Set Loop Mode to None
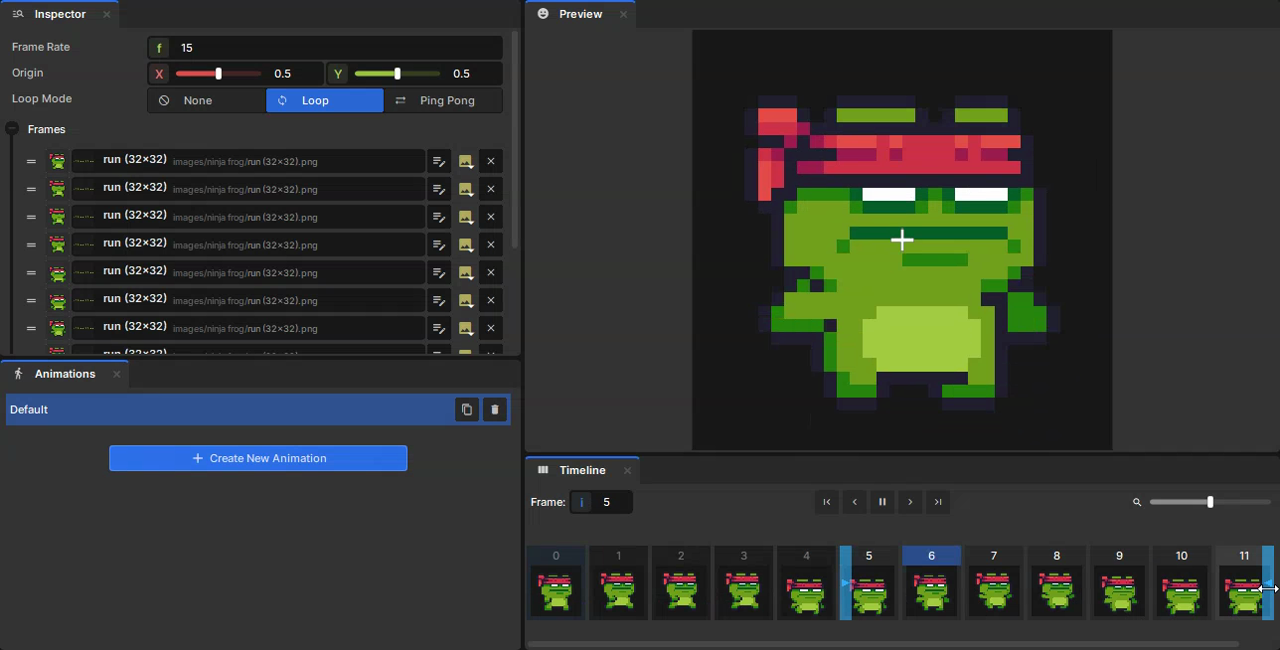 click(207, 100)
